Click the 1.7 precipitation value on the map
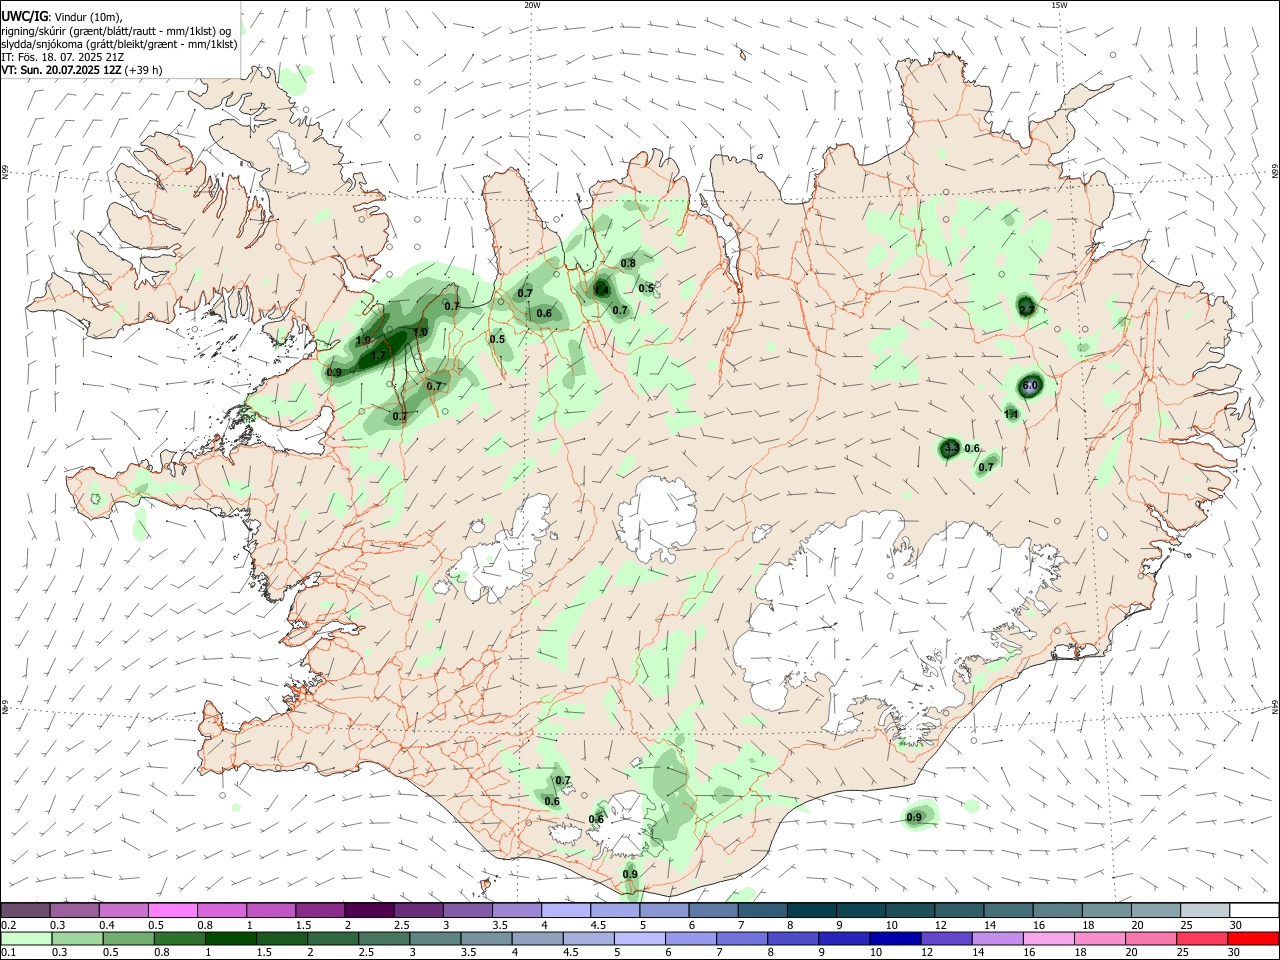 [378, 356]
